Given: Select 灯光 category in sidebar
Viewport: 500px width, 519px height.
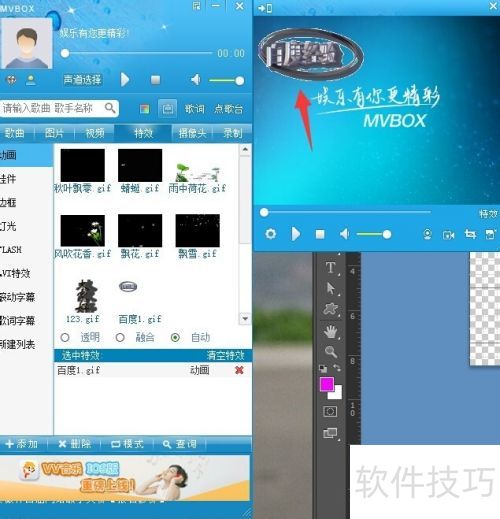Looking at the screenshot, I should pyautogui.click(x=26, y=226).
